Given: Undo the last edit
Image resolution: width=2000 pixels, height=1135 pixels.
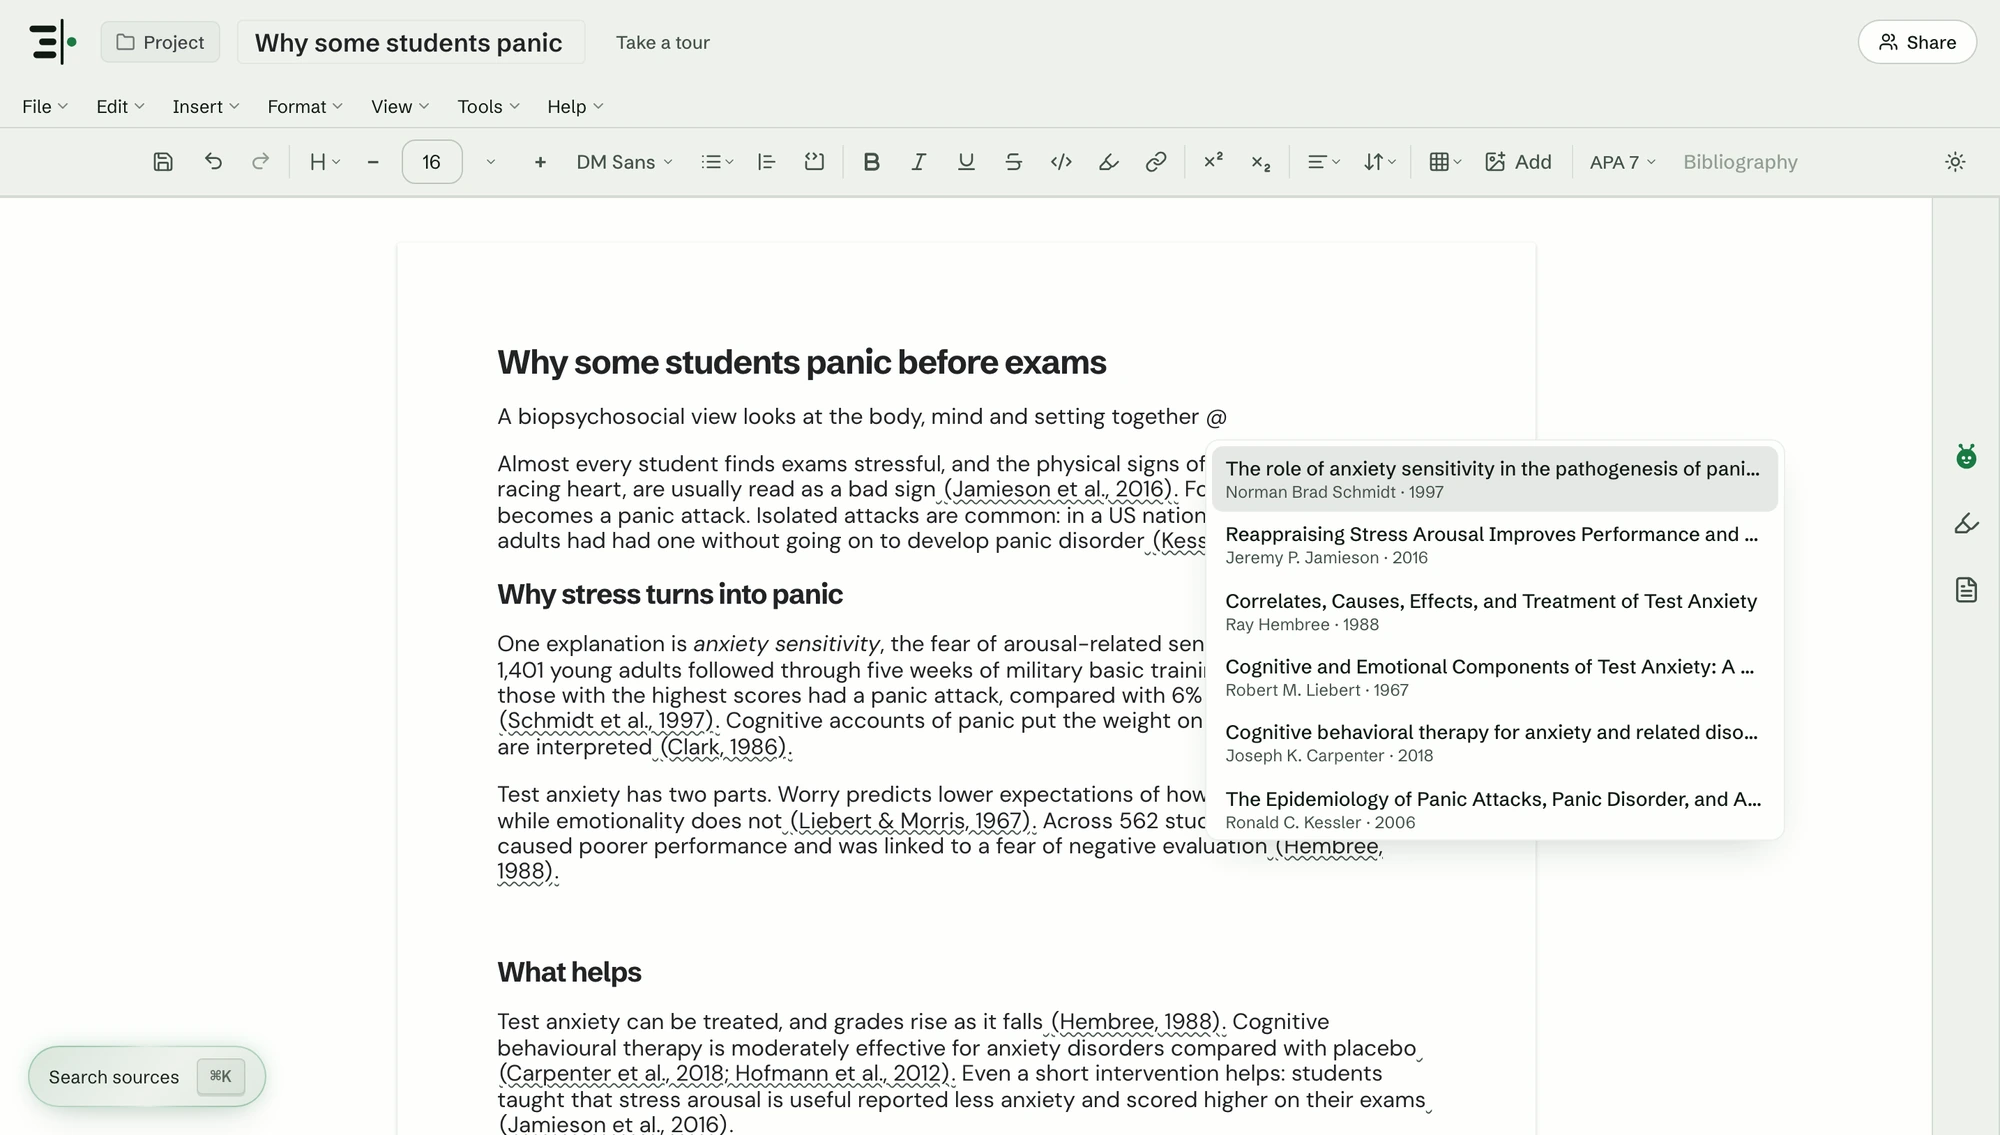Looking at the screenshot, I should [213, 162].
